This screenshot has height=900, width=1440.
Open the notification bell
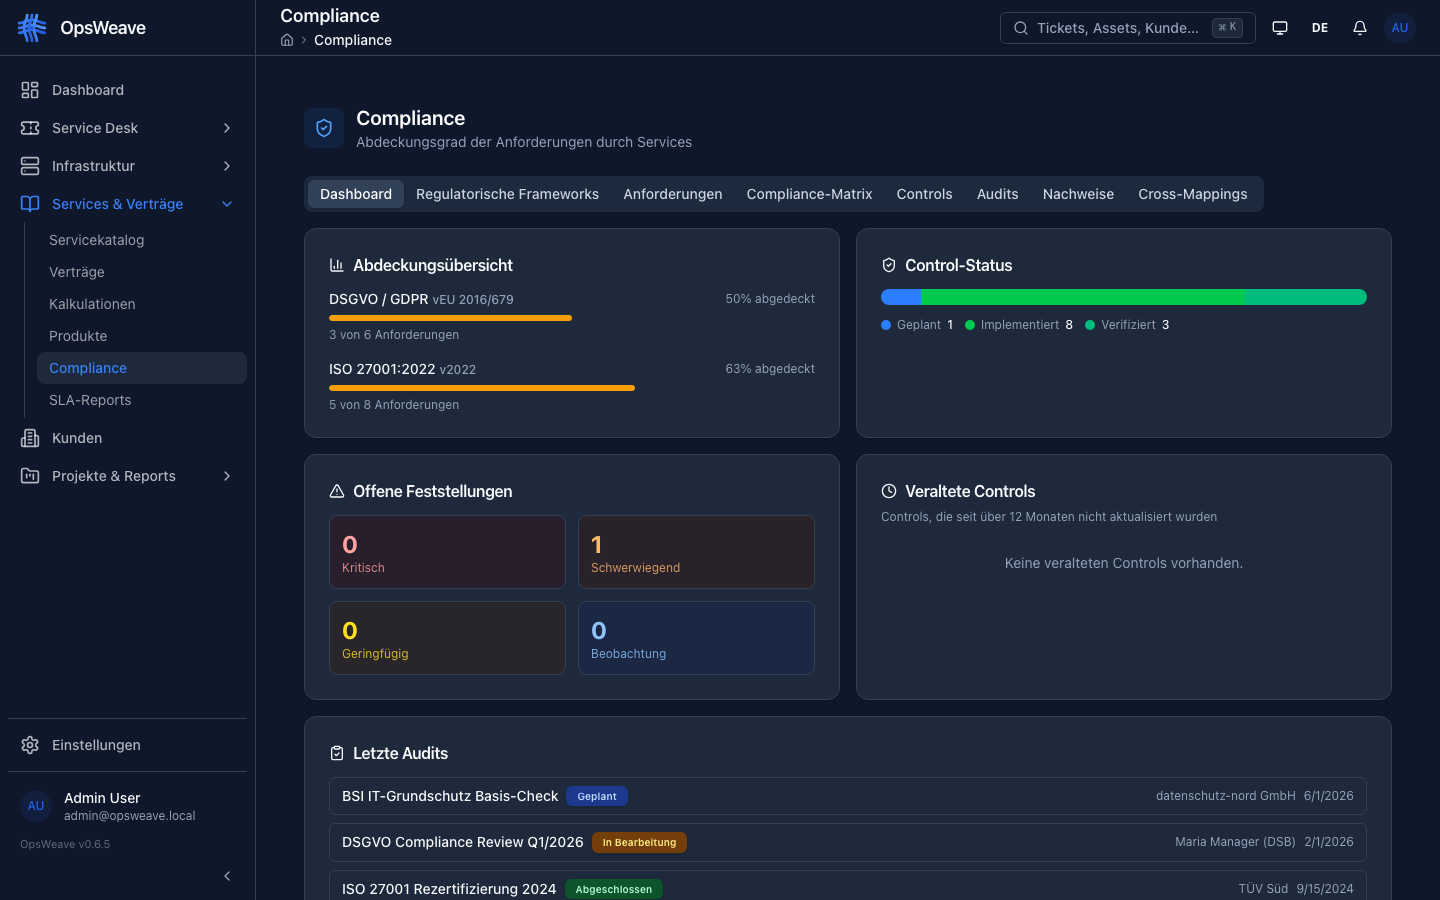point(1359,27)
